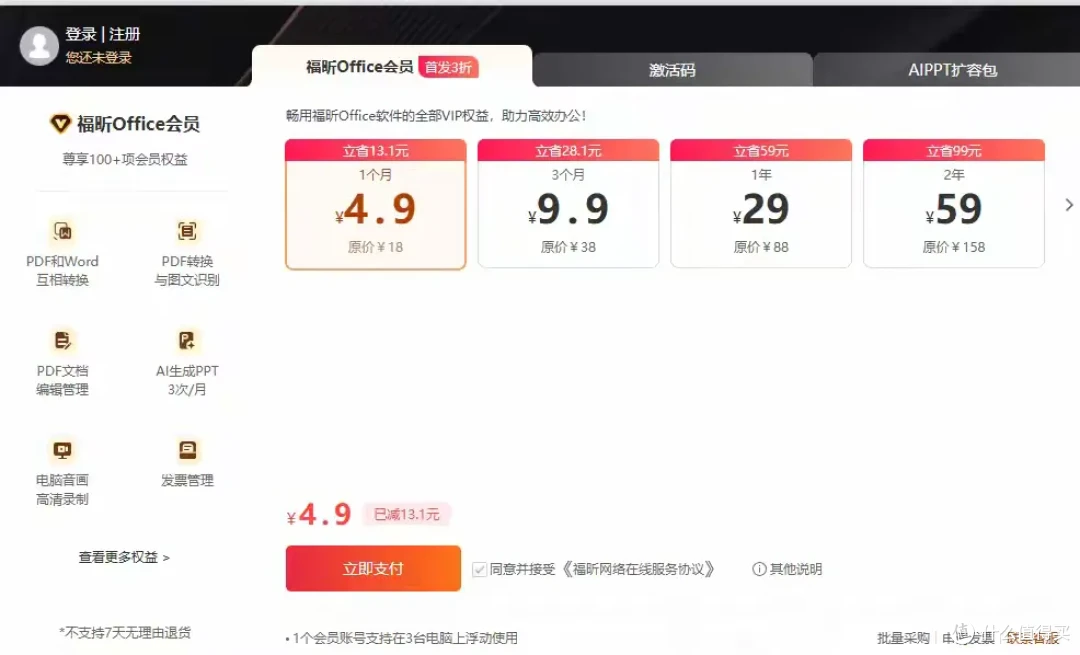Click the AI生成PPT icon

(x=187, y=340)
